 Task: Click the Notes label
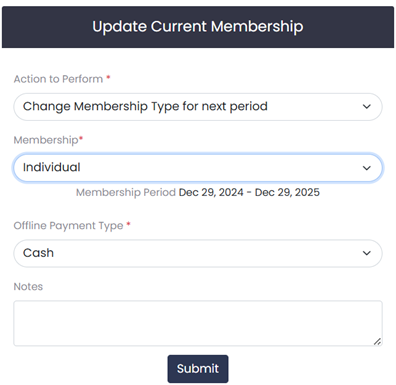coord(28,287)
